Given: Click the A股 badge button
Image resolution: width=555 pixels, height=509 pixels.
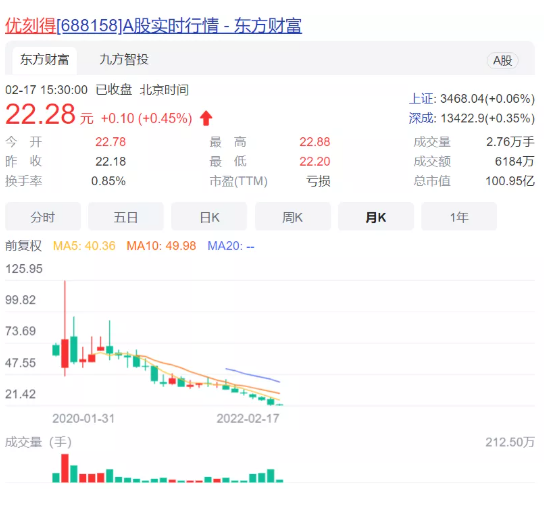Looking at the screenshot, I should 503,61.
